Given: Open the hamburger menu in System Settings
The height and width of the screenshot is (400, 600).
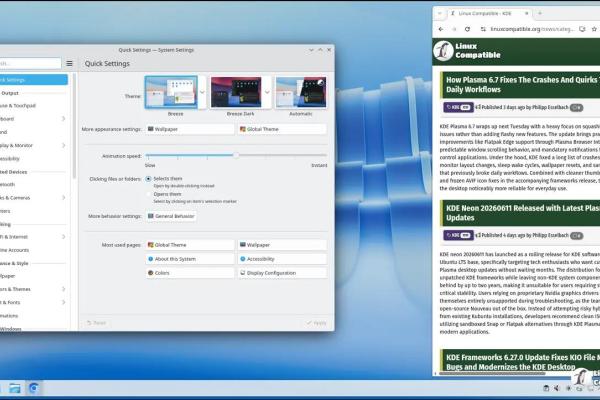Looking at the screenshot, I should pos(69,64).
